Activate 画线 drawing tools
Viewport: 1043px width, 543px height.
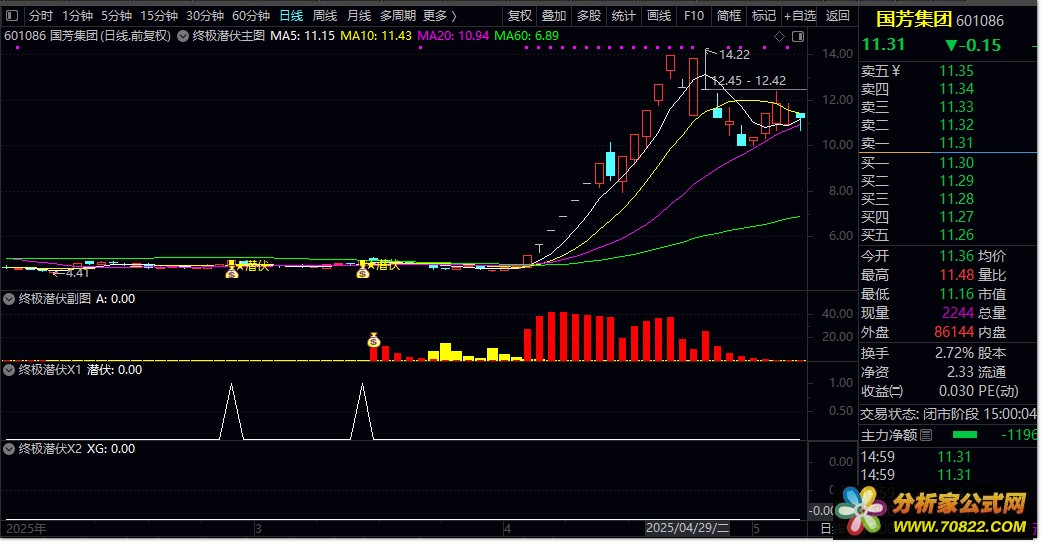tap(659, 15)
